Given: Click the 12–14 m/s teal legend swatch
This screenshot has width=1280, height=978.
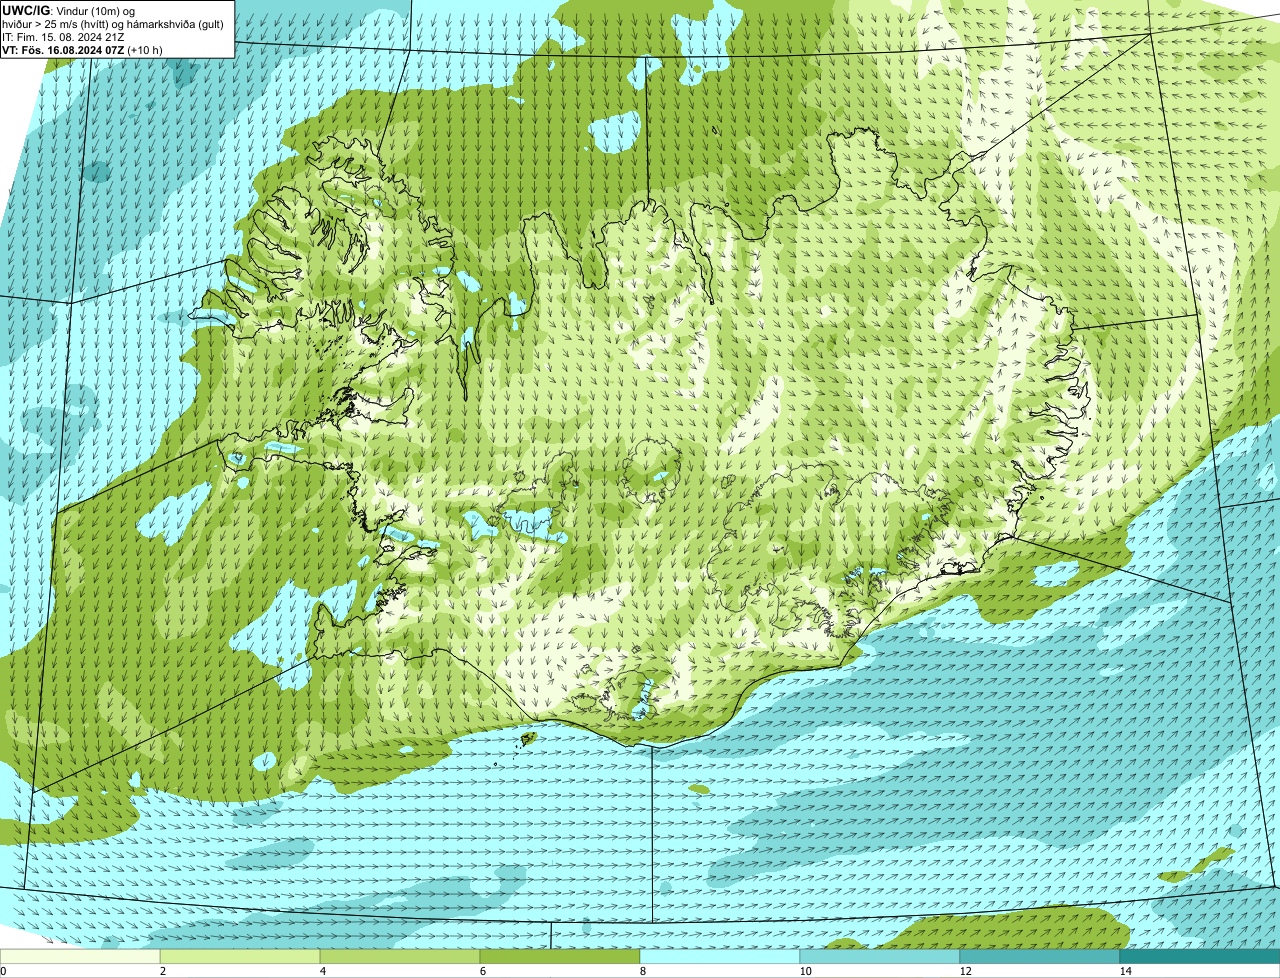Looking at the screenshot, I should point(1040,956).
